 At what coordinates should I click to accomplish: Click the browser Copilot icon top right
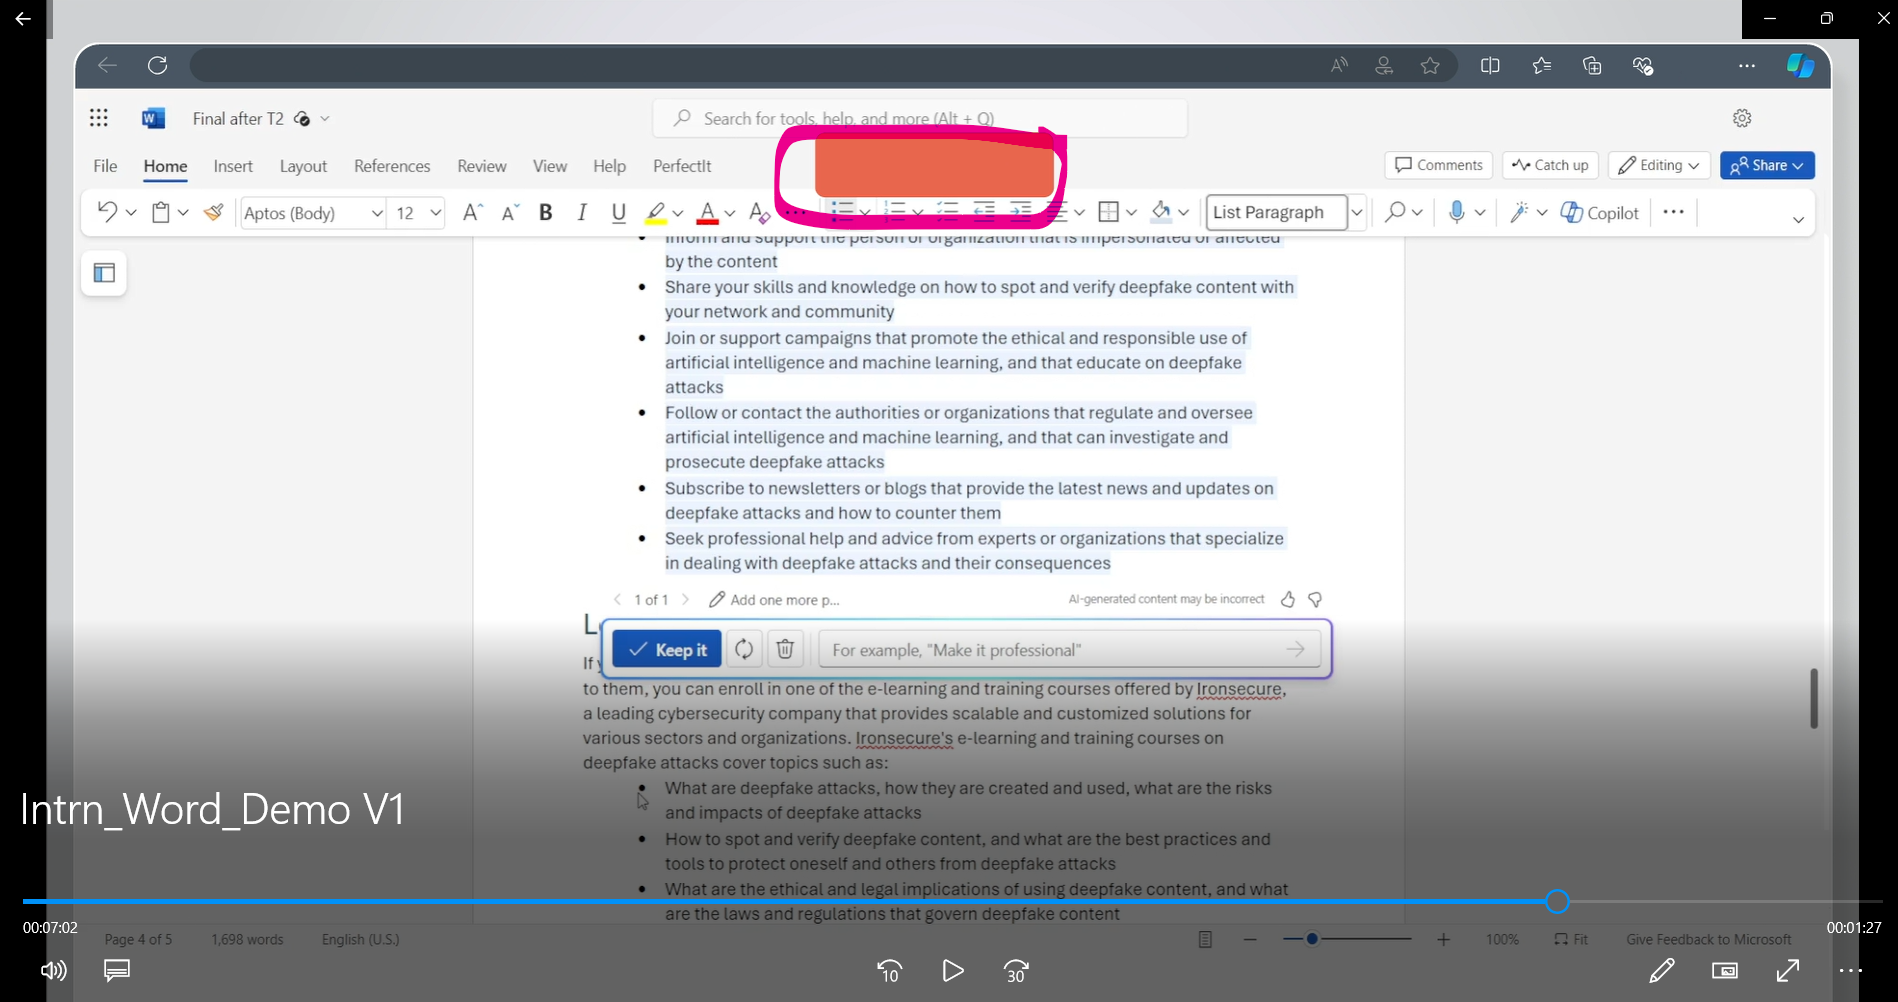click(x=1800, y=65)
